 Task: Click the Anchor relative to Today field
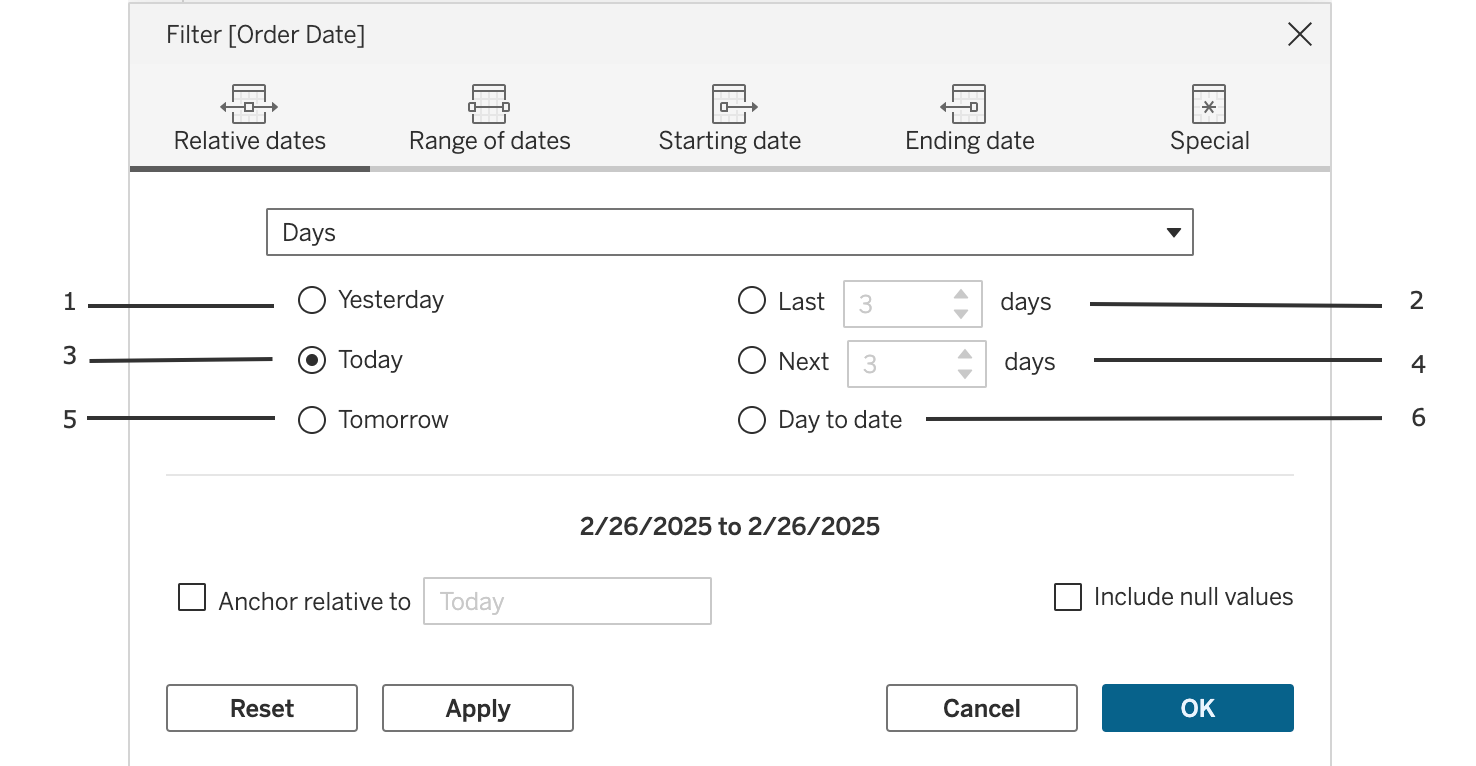click(x=567, y=601)
